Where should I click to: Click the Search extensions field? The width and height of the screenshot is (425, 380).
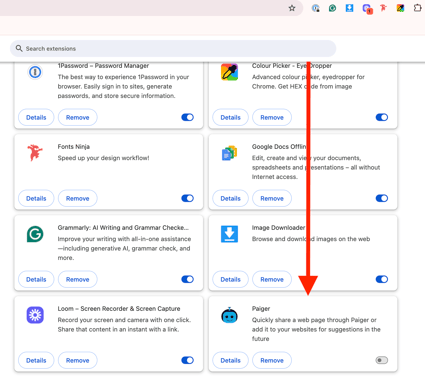click(173, 49)
